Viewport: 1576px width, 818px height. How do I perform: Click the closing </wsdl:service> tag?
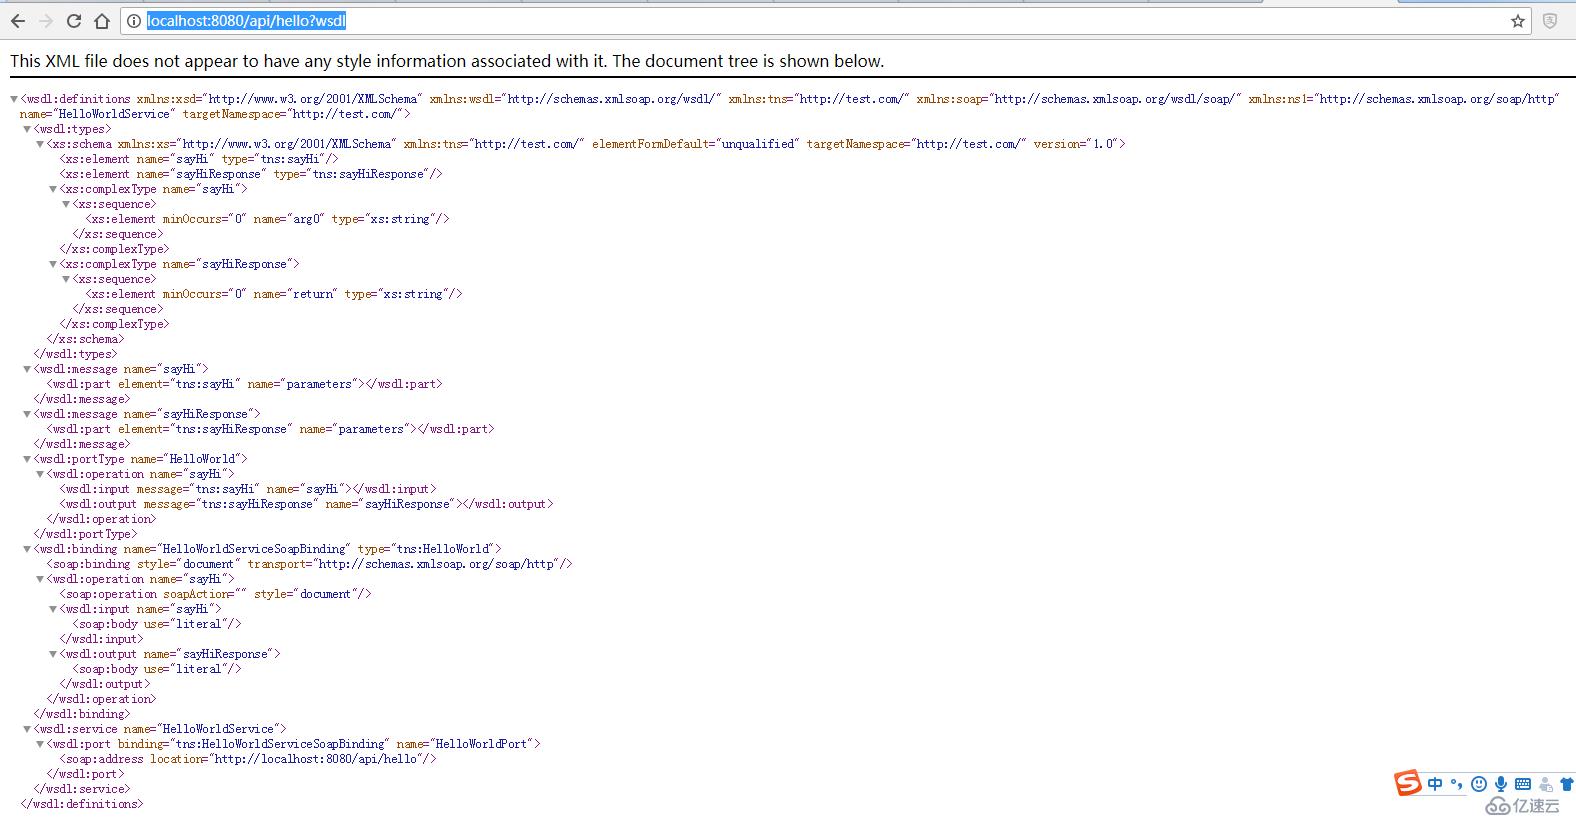[x=82, y=789]
